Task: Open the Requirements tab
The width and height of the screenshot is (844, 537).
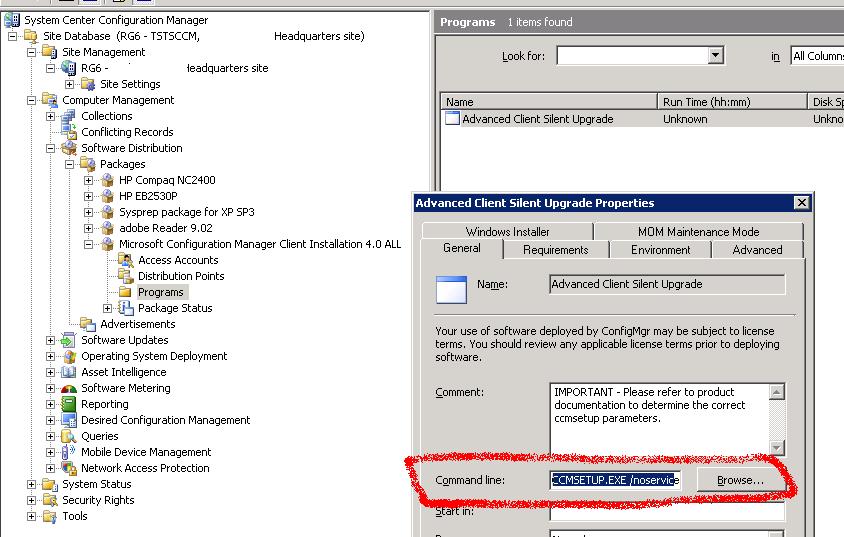Action: coord(555,250)
